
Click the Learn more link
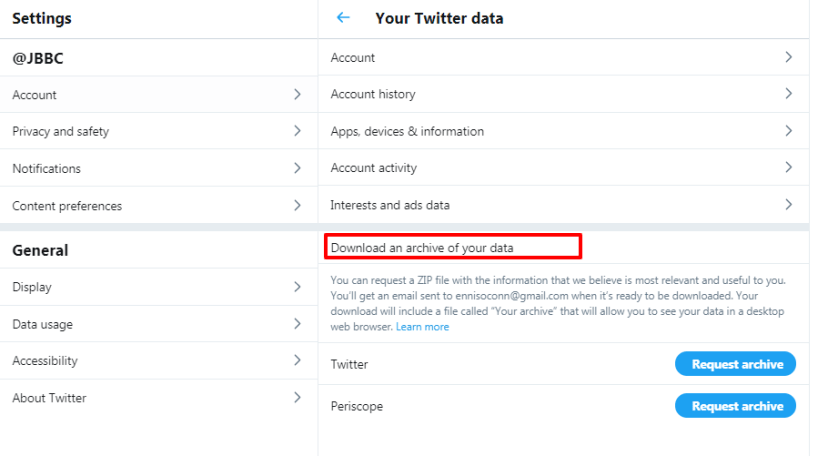point(422,327)
